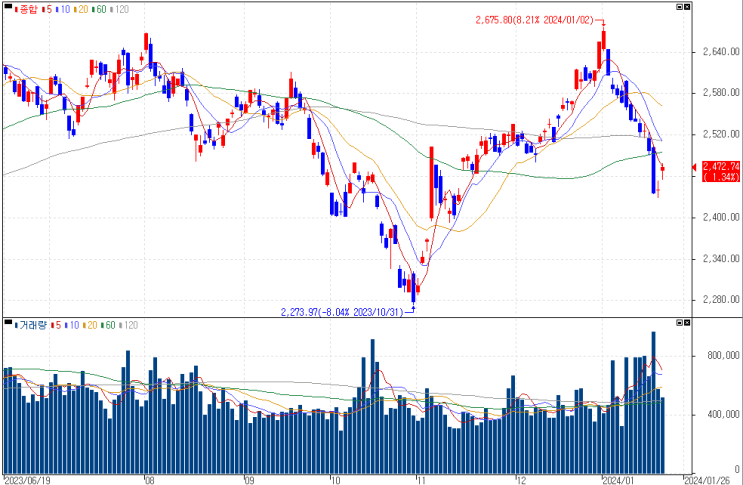Click the 2,580.00 price axis label
The width and height of the screenshot is (743, 485).
pos(721,92)
